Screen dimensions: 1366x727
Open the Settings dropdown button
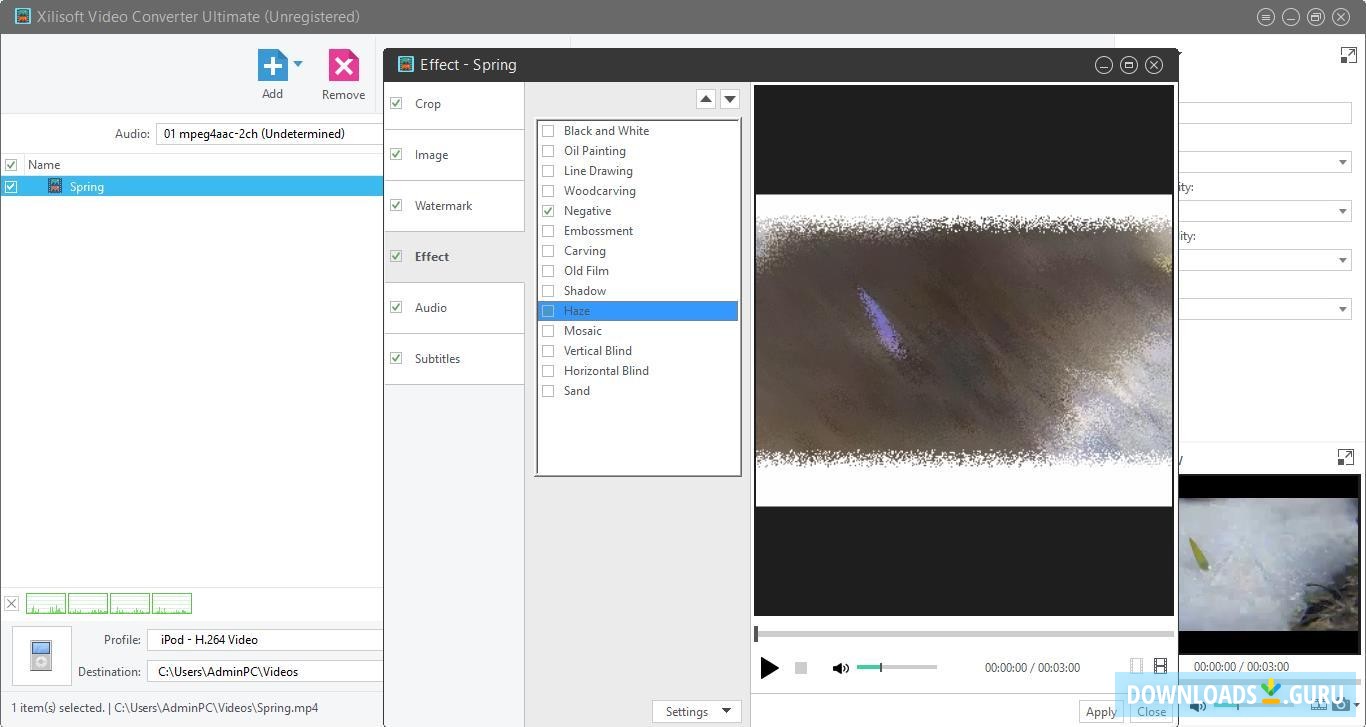pos(696,711)
